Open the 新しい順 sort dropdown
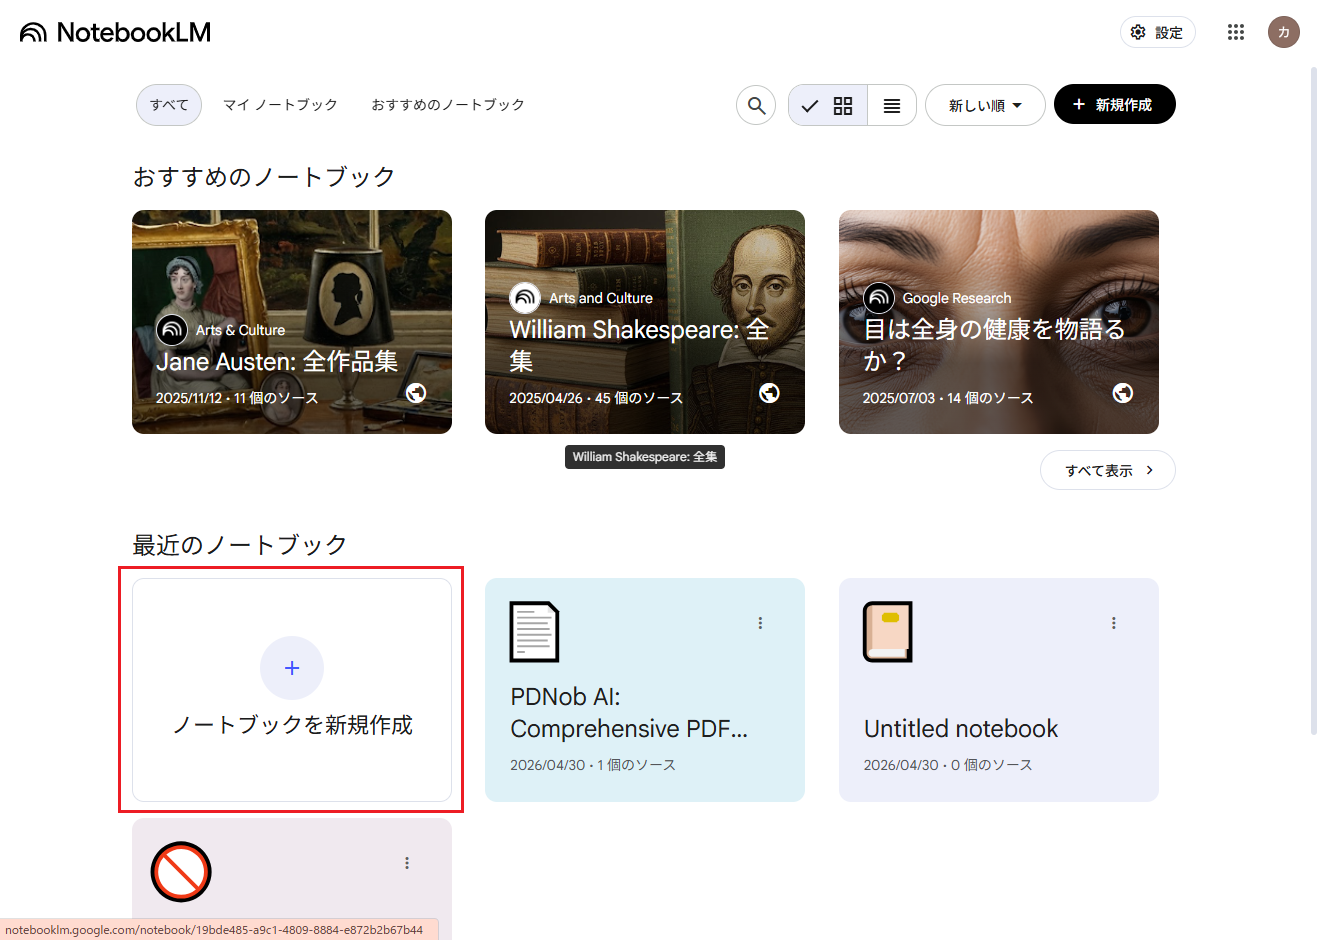 [x=985, y=105]
